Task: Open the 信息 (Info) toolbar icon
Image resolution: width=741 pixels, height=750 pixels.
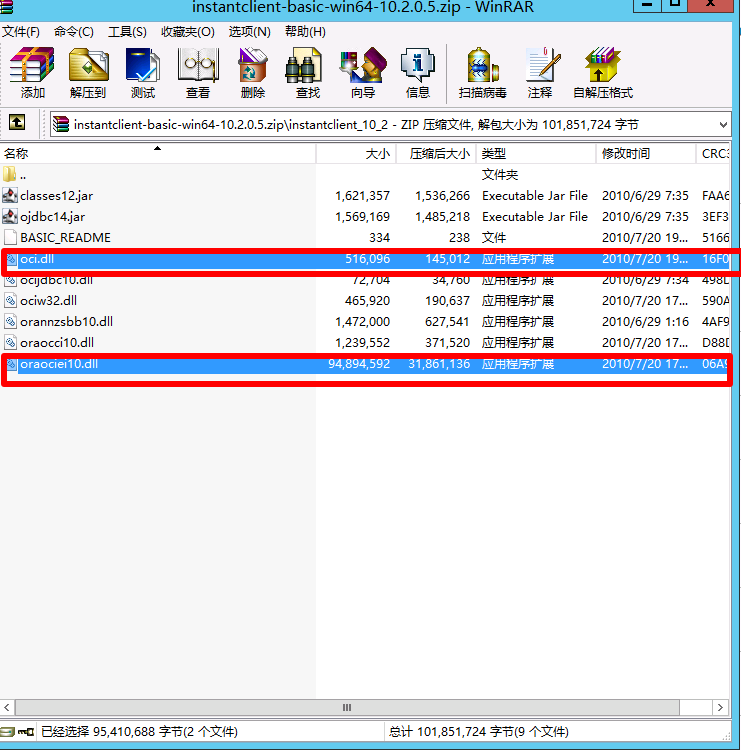Action: 418,65
